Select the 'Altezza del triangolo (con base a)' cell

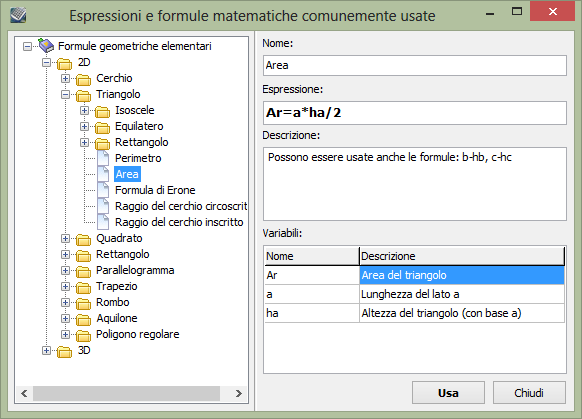click(462, 313)
